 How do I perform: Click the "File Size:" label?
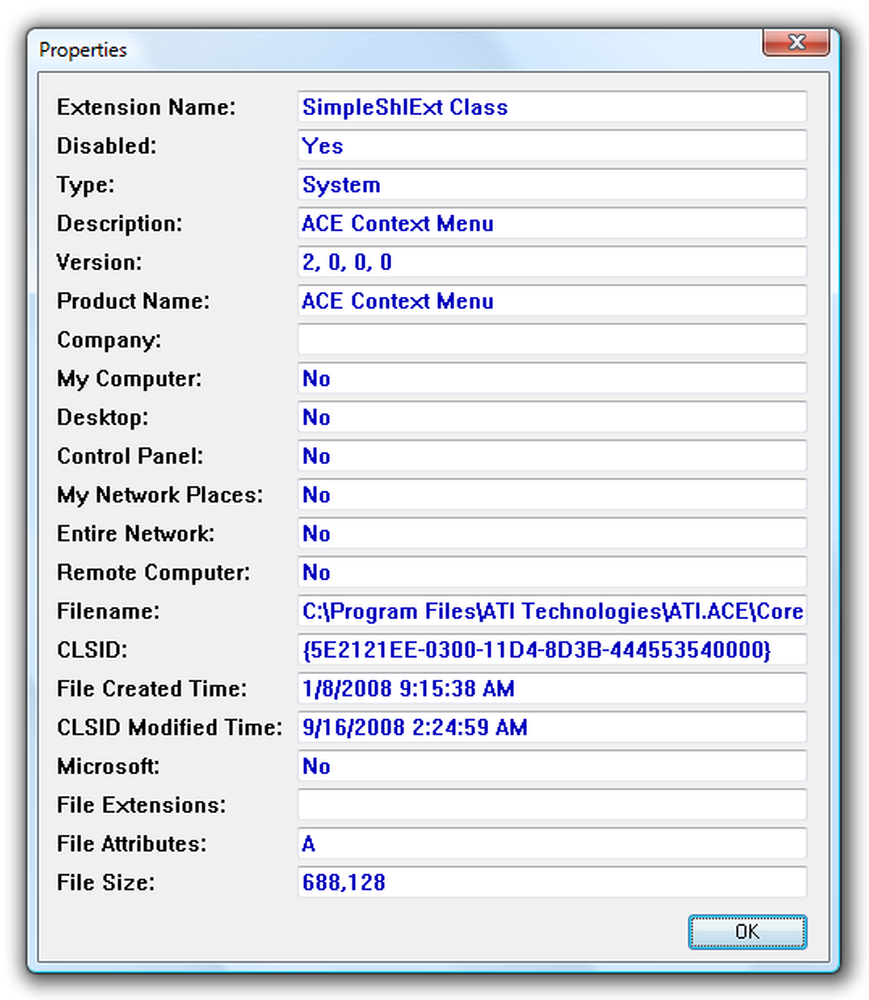(106, 883)
